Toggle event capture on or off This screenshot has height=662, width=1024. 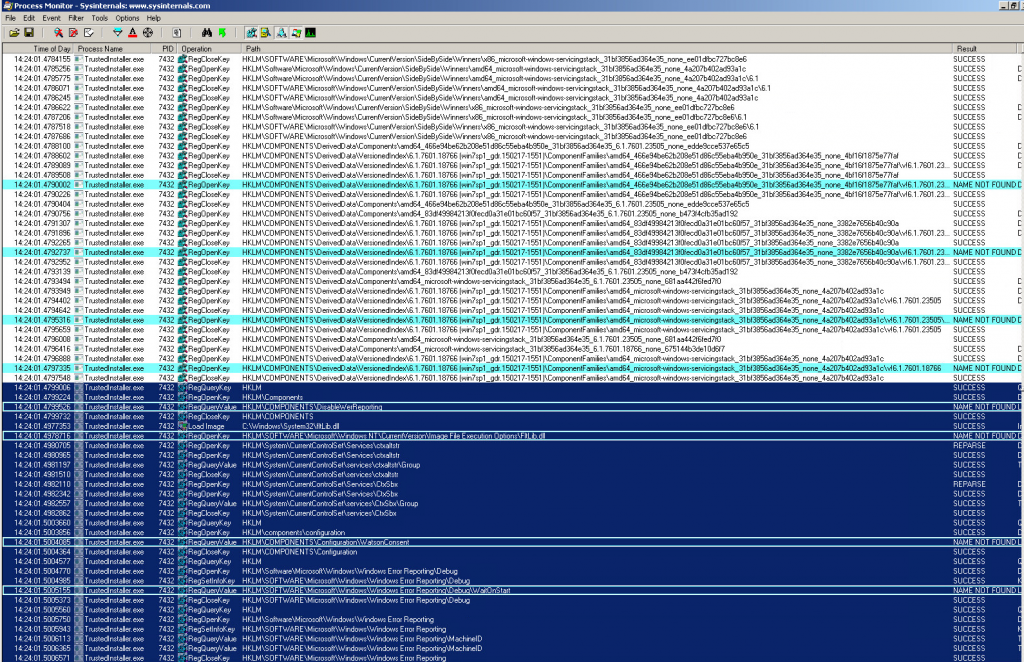click(56, 32)
